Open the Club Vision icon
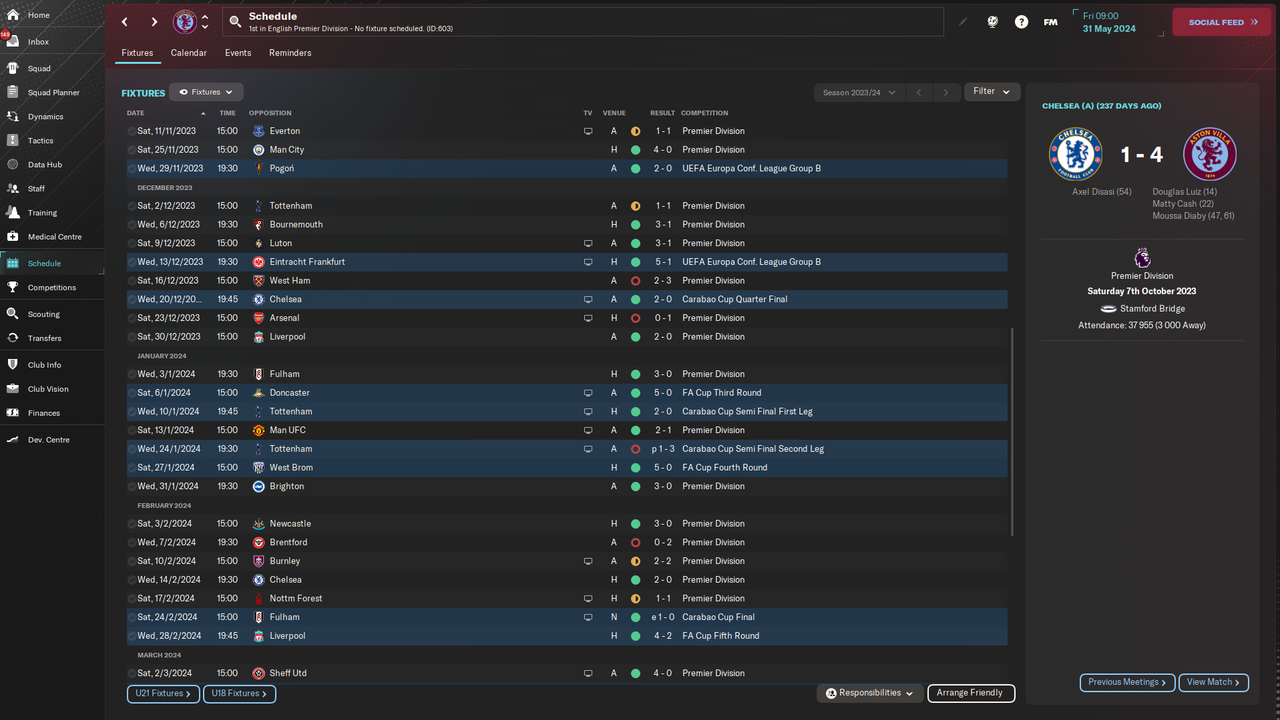This screenshot has height=720, width=1280. pyautogui.click(x=13, y=389)
